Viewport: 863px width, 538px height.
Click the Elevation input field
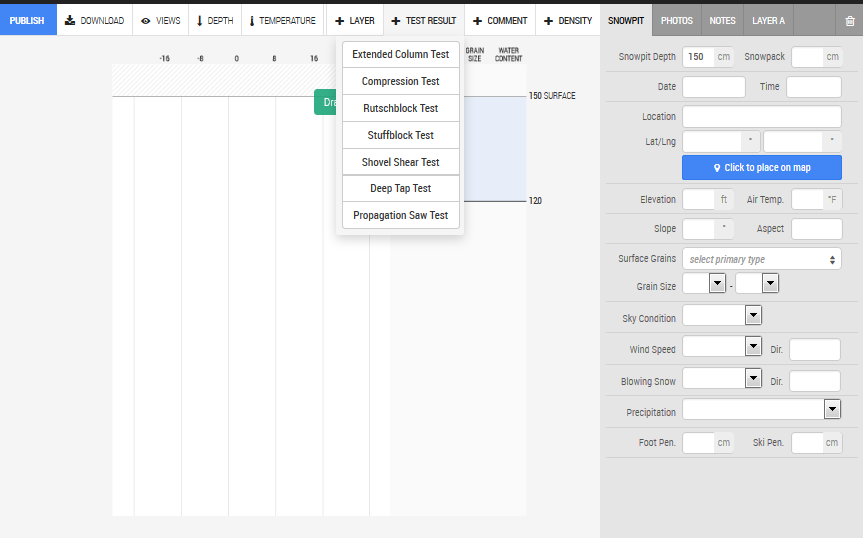(x=698, y=199)
